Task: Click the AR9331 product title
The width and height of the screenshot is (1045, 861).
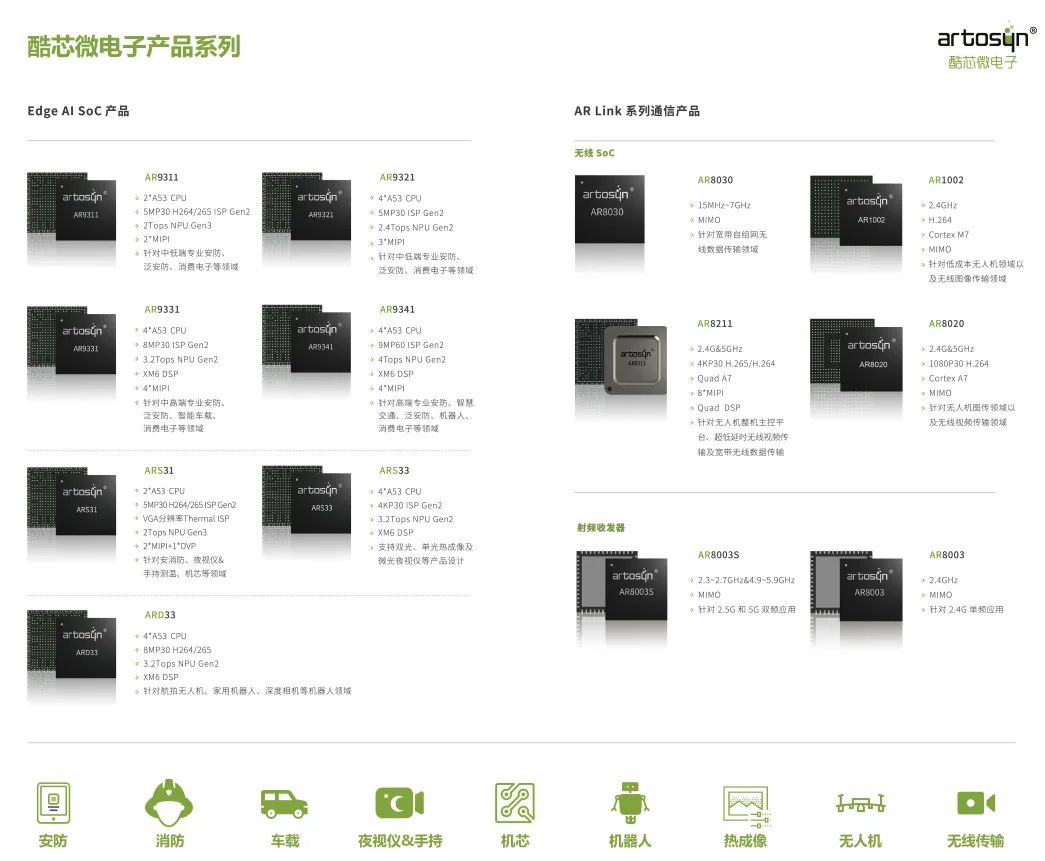Action: pos(161,309)
